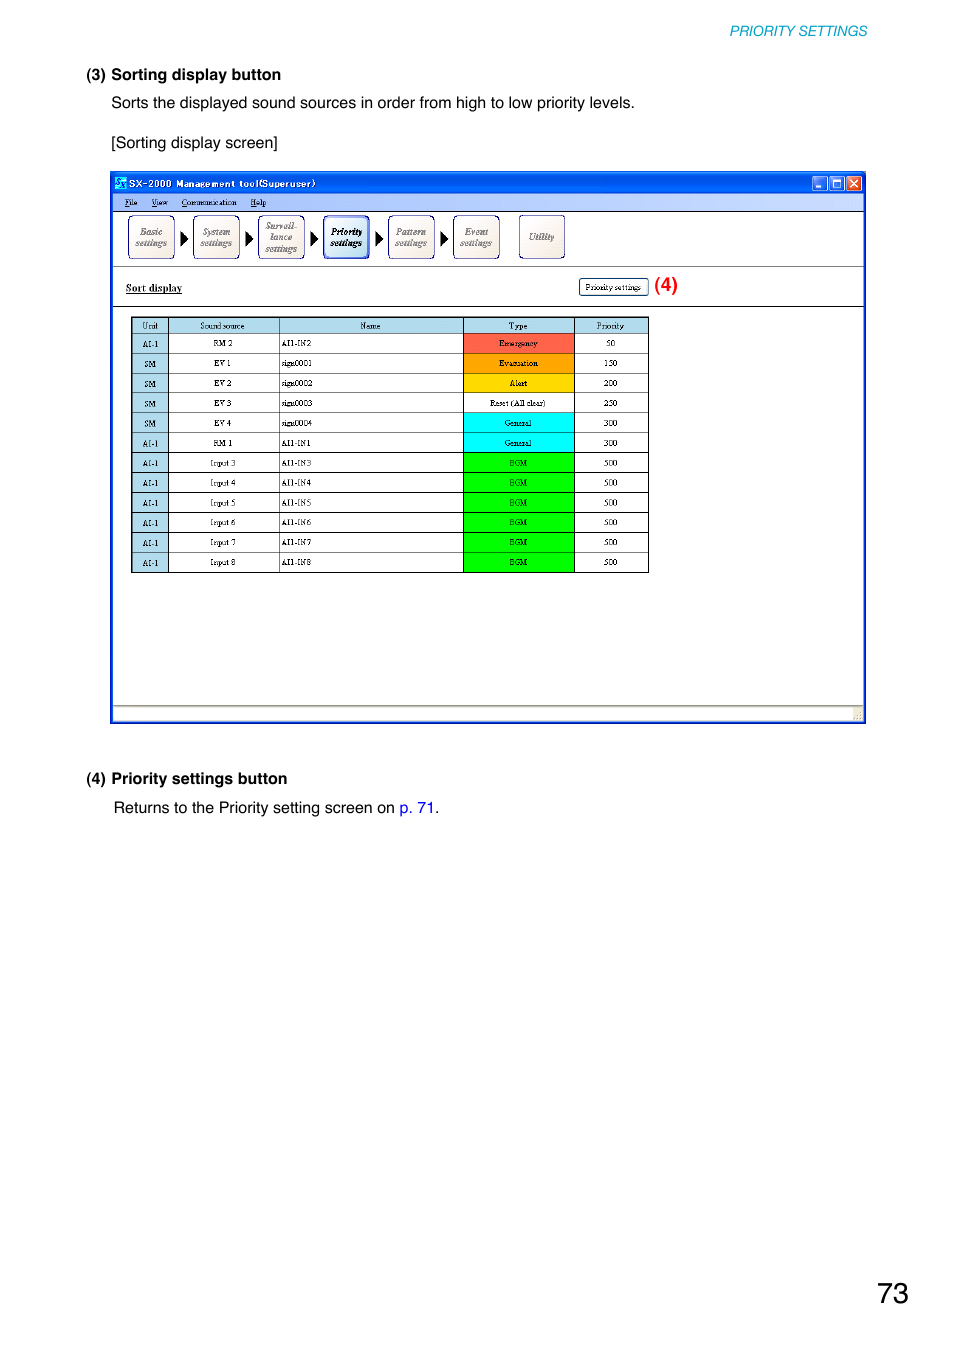Select the green BGM cell for Input 8

(x=519, y=563)
